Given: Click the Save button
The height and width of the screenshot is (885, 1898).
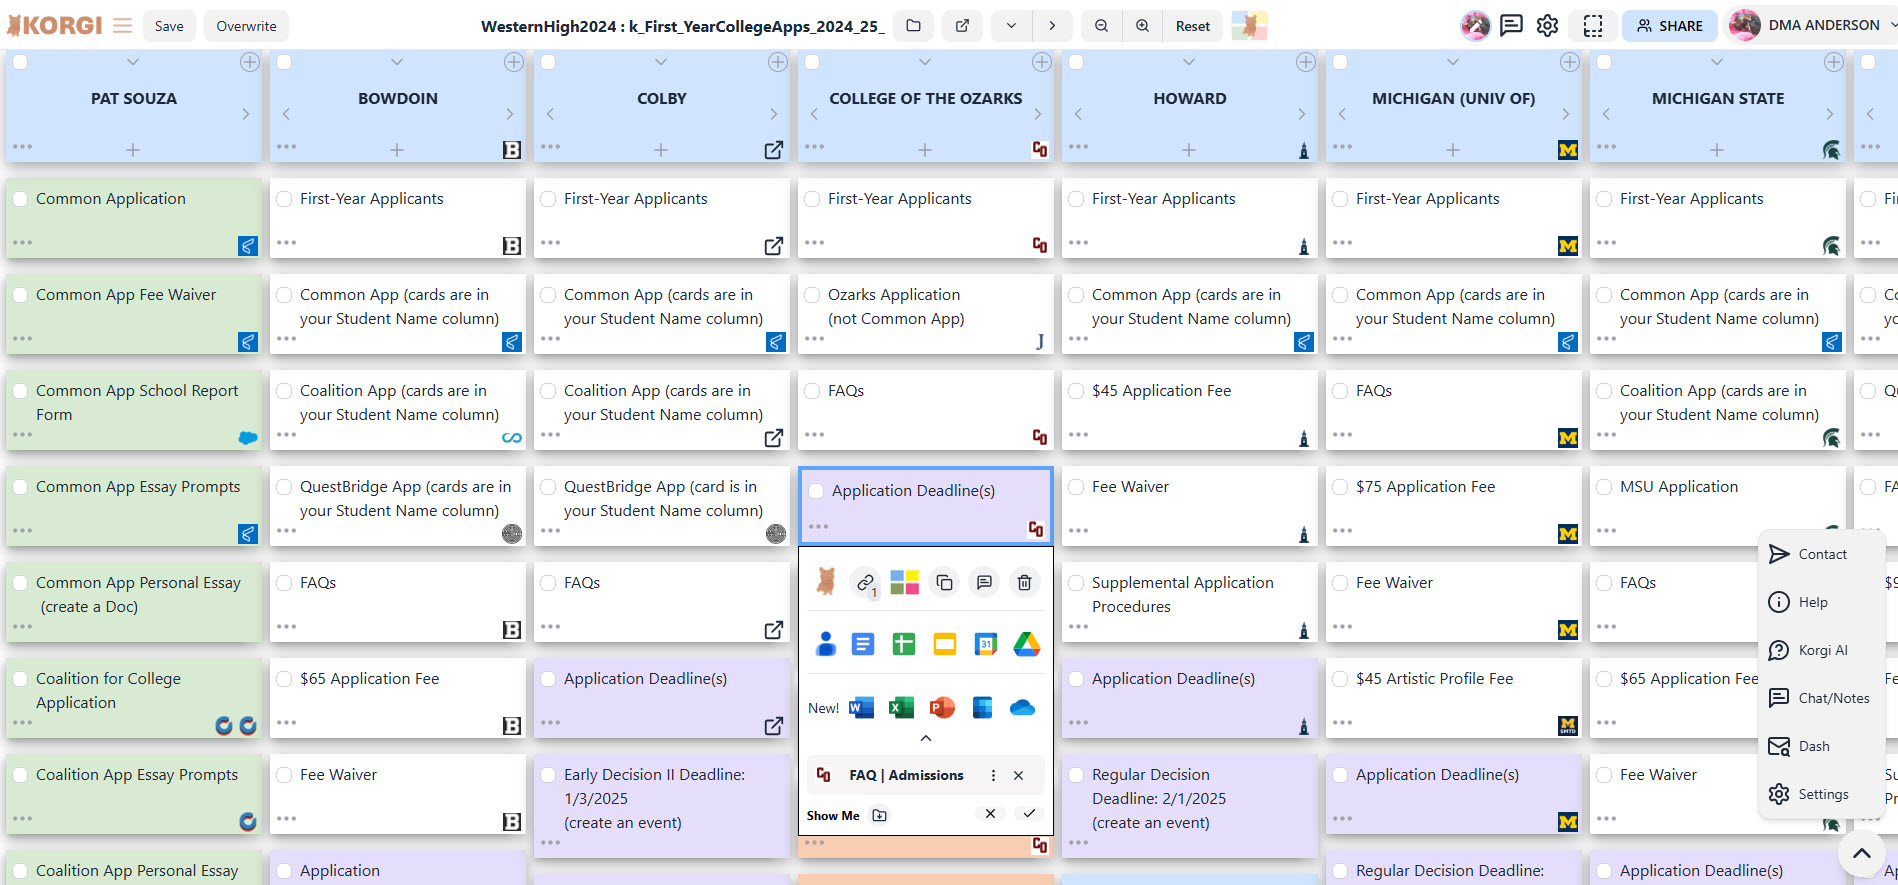Looking at the screenshot, I should (169, 26).
